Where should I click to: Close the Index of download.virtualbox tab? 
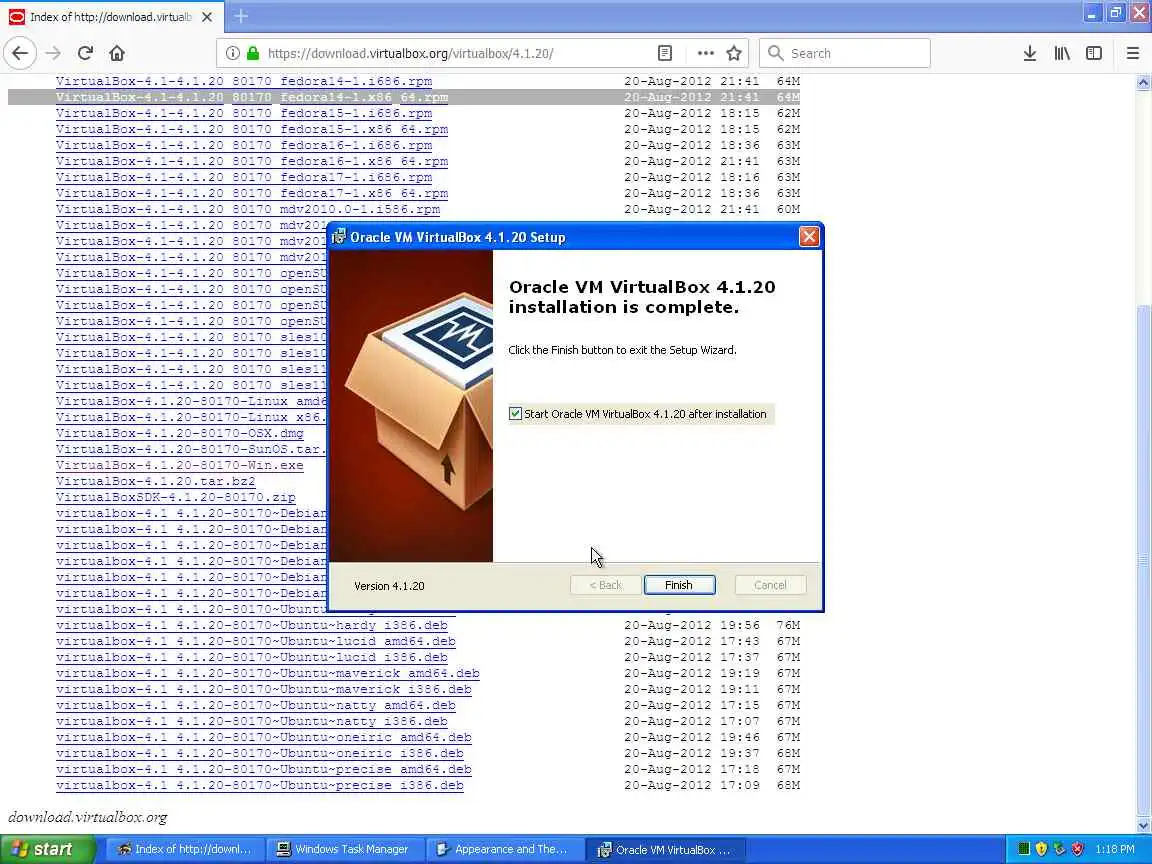(207, 16)
